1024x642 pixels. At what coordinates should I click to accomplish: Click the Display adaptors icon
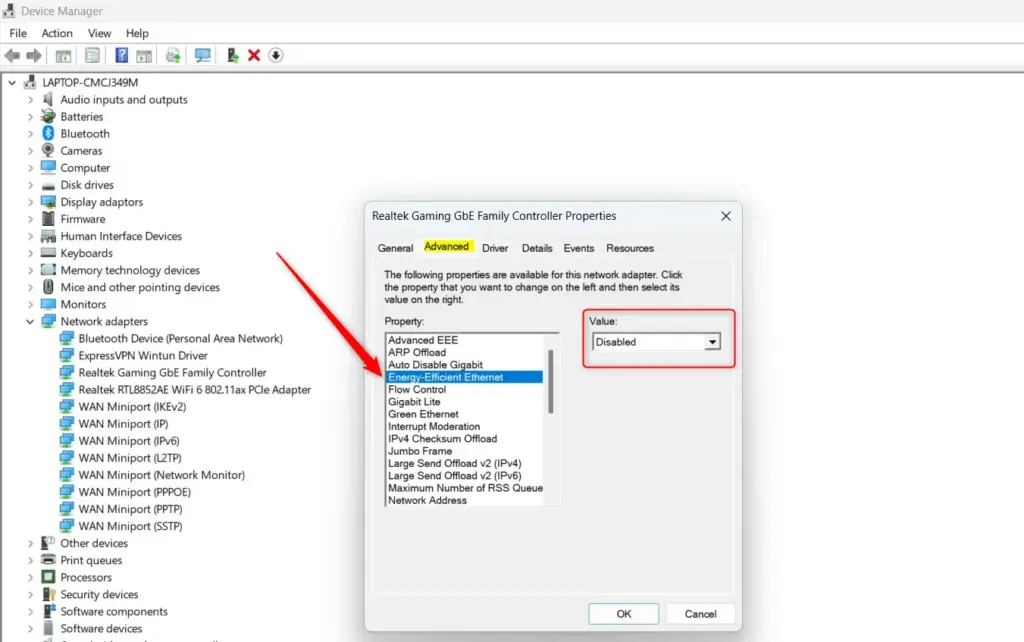point(48,202)
